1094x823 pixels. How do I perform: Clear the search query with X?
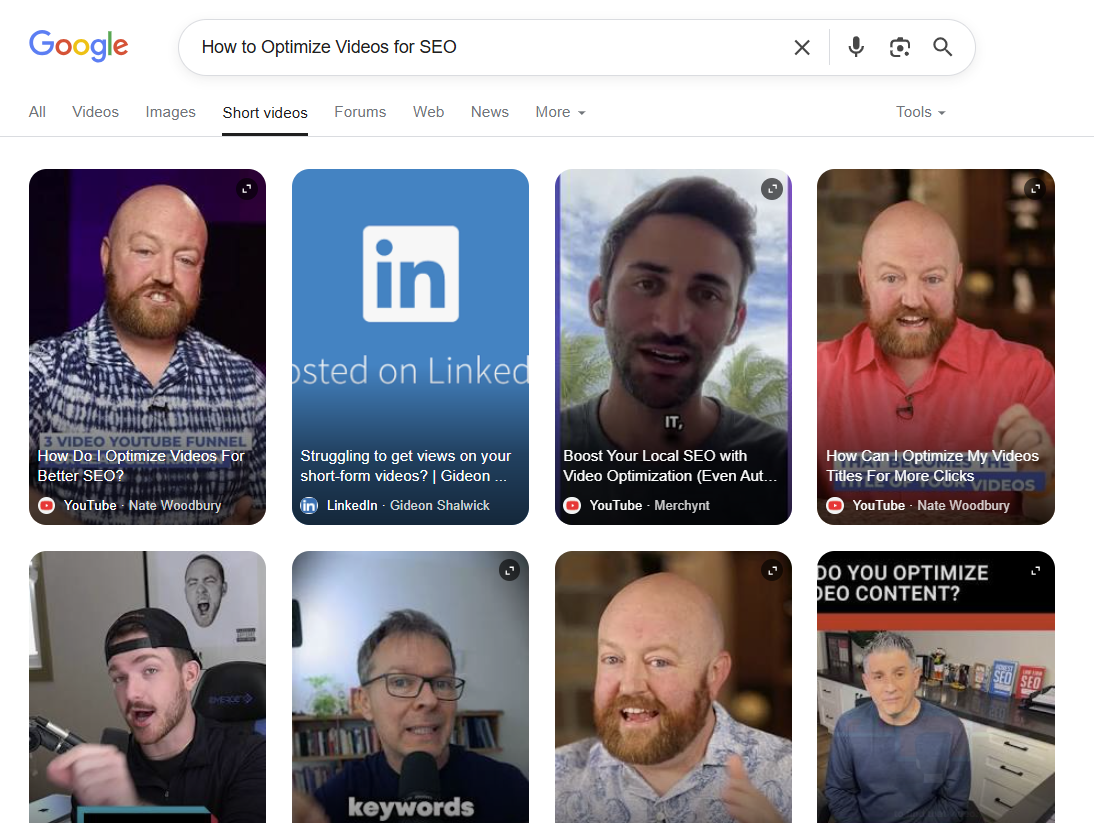point(802,47)
